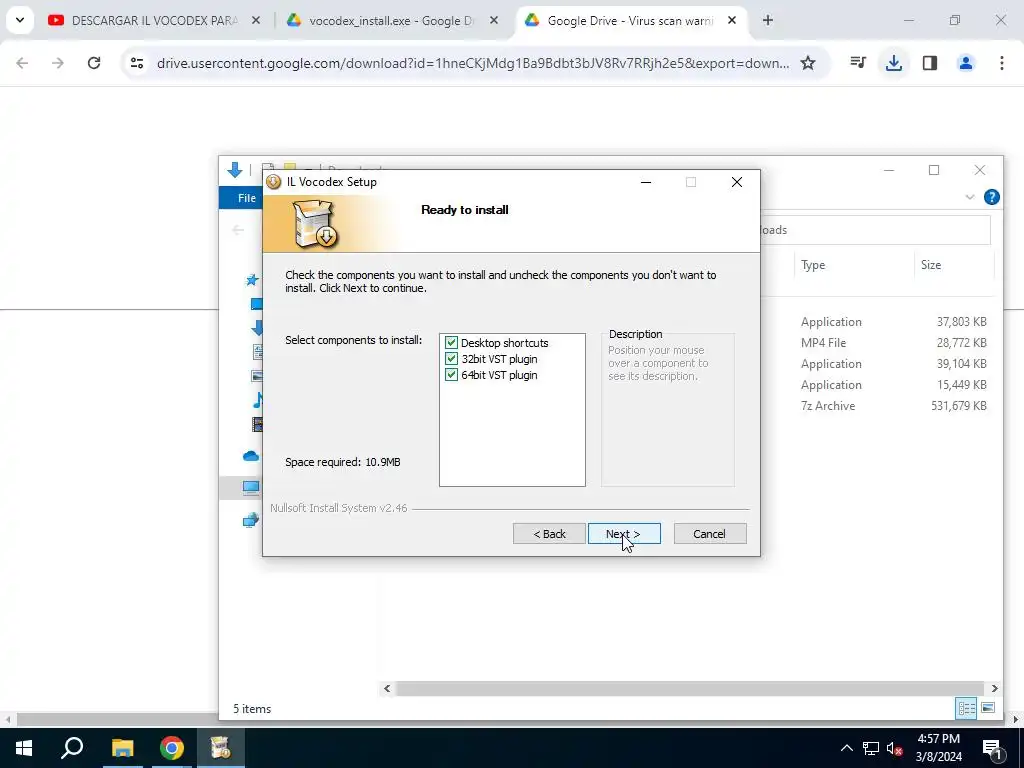Click the Explorer horizontal scrollbar track
Screen dimensions: 1024x768
(690, 688)
